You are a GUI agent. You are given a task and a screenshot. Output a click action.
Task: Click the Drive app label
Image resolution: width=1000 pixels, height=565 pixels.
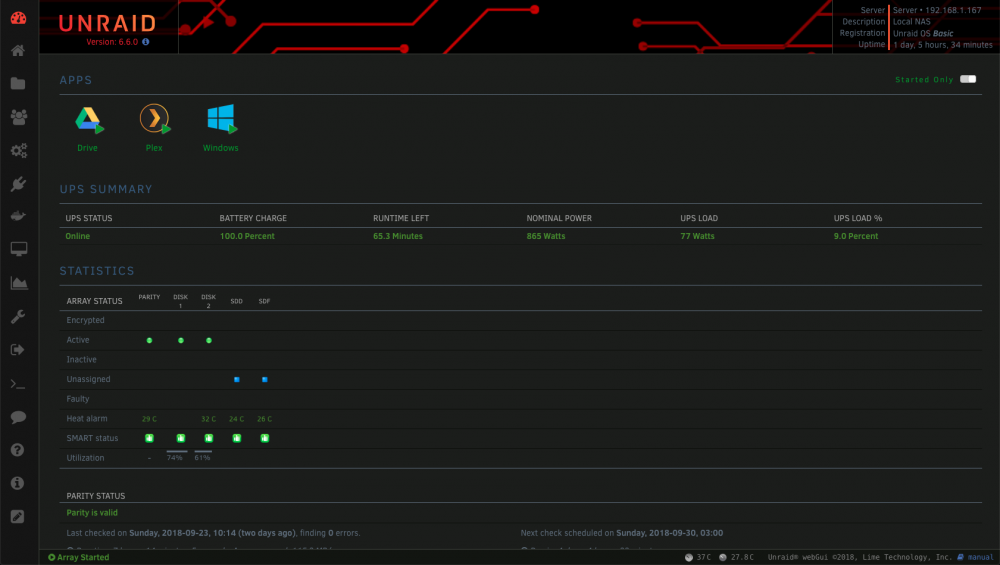coord(87,148)
